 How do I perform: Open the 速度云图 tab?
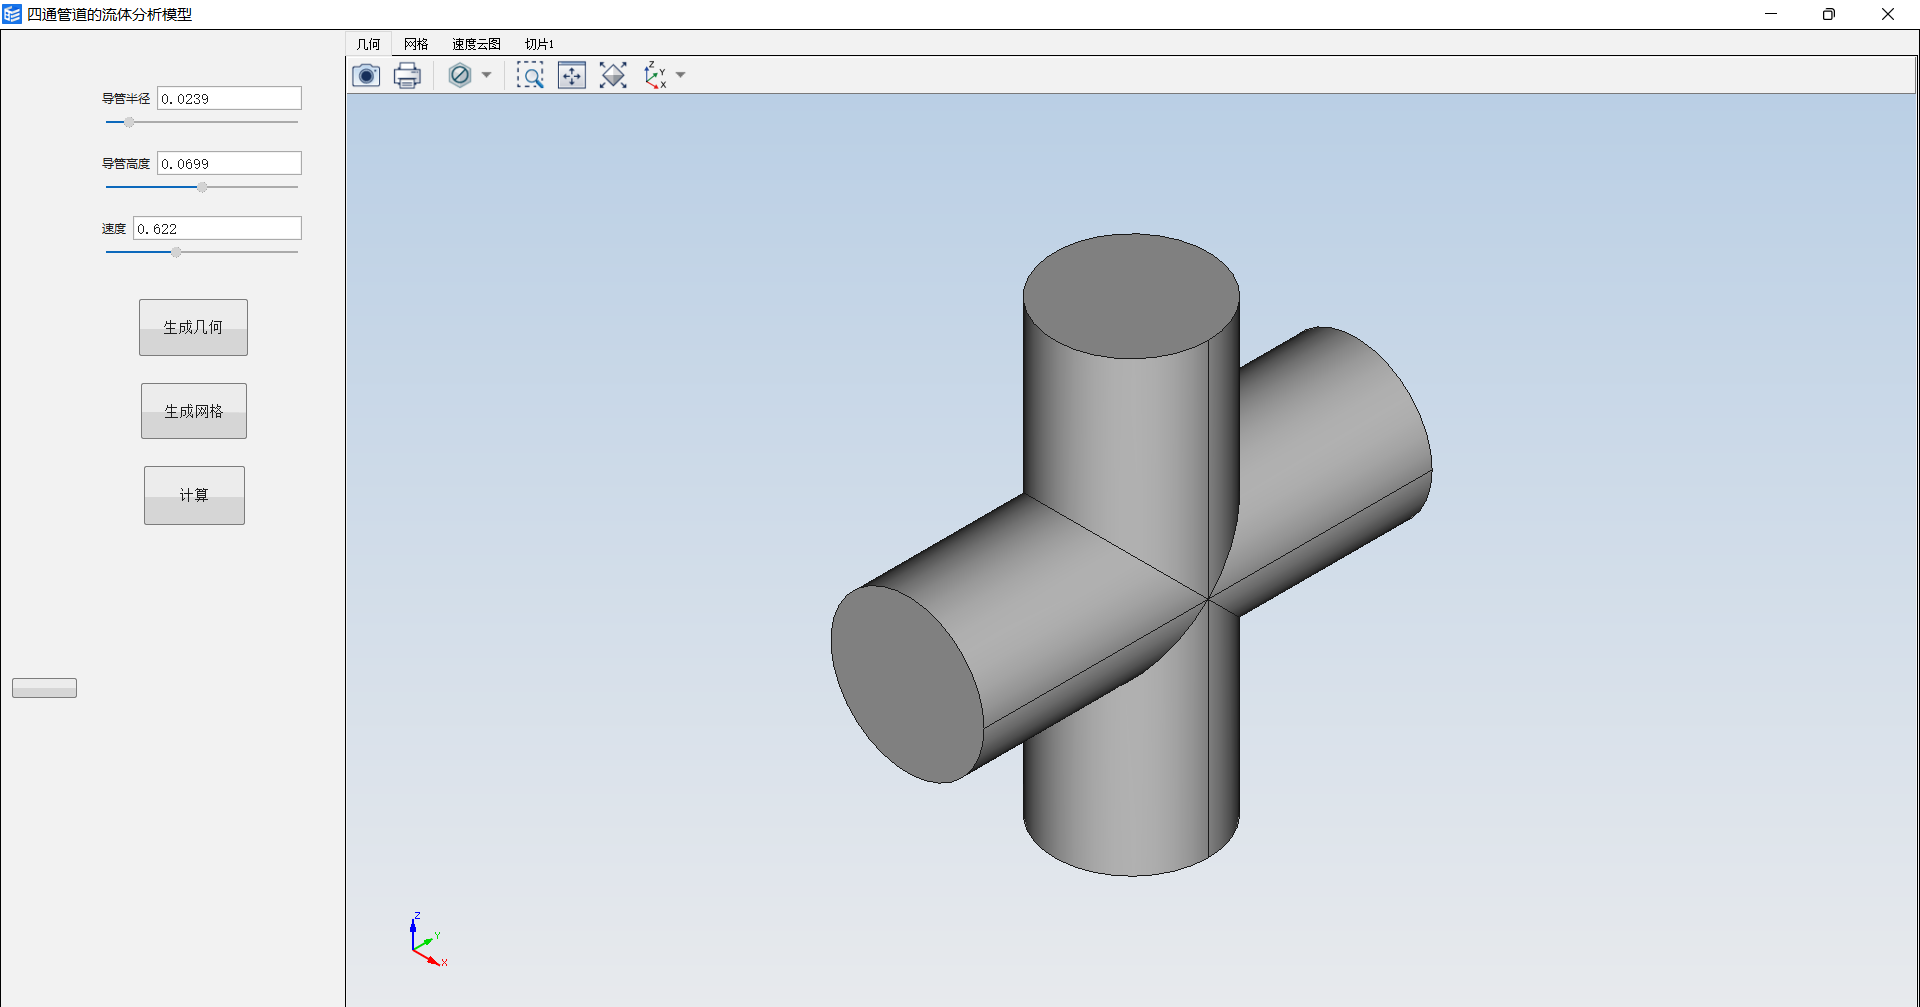click(x=476, y=44)
